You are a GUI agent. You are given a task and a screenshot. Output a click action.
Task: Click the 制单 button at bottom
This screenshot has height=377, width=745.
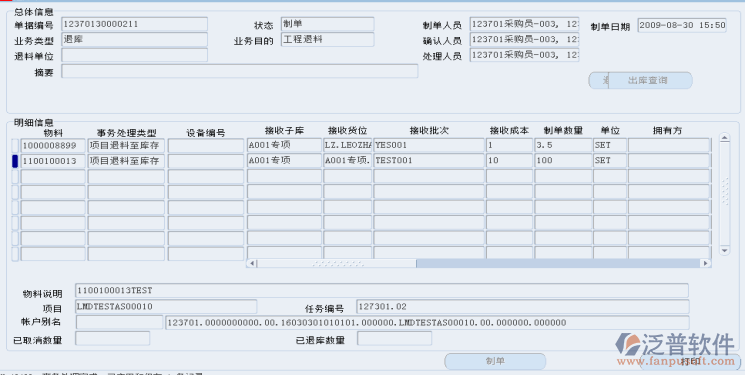tap(495, 361)
